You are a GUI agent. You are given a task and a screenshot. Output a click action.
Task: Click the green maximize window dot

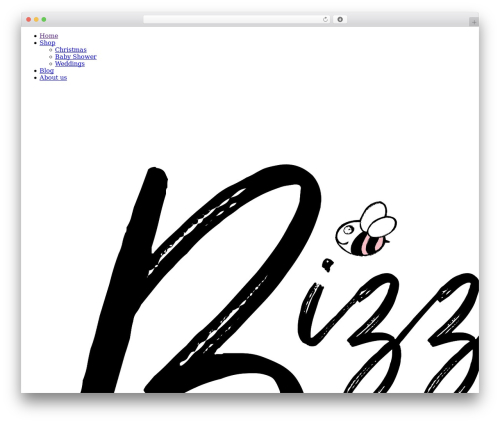point(44,20)
